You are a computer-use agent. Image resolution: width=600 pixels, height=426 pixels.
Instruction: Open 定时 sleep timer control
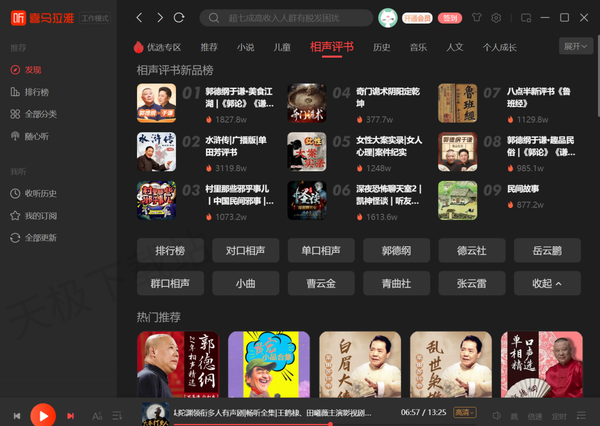[559, 416]
